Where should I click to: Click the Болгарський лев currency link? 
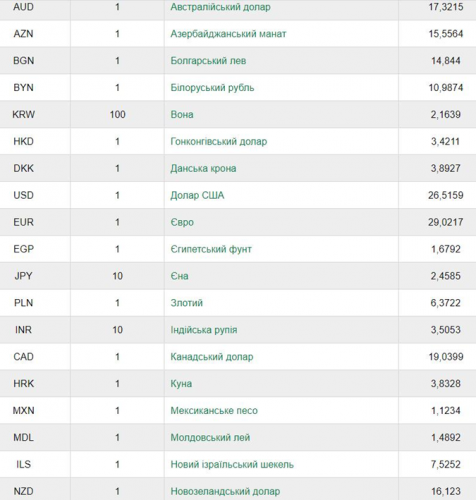point(208,61)
